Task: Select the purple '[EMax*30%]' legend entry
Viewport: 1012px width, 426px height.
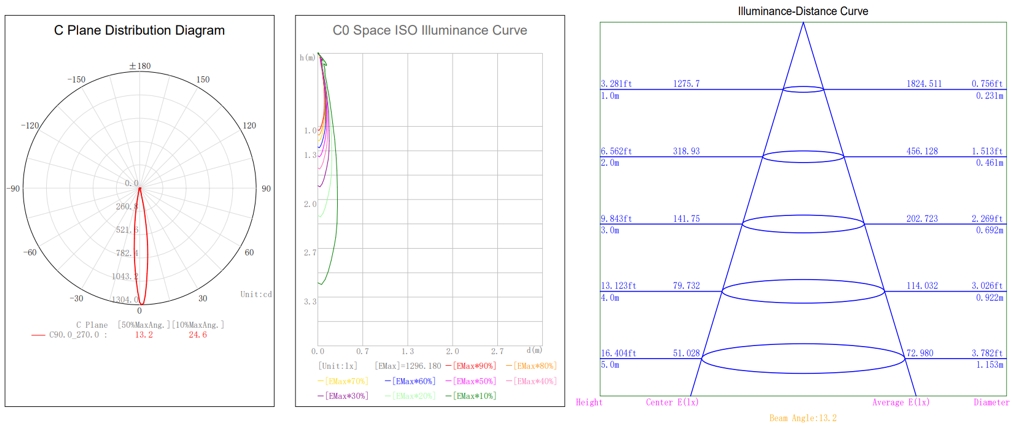Action: (x=343, y=396)
